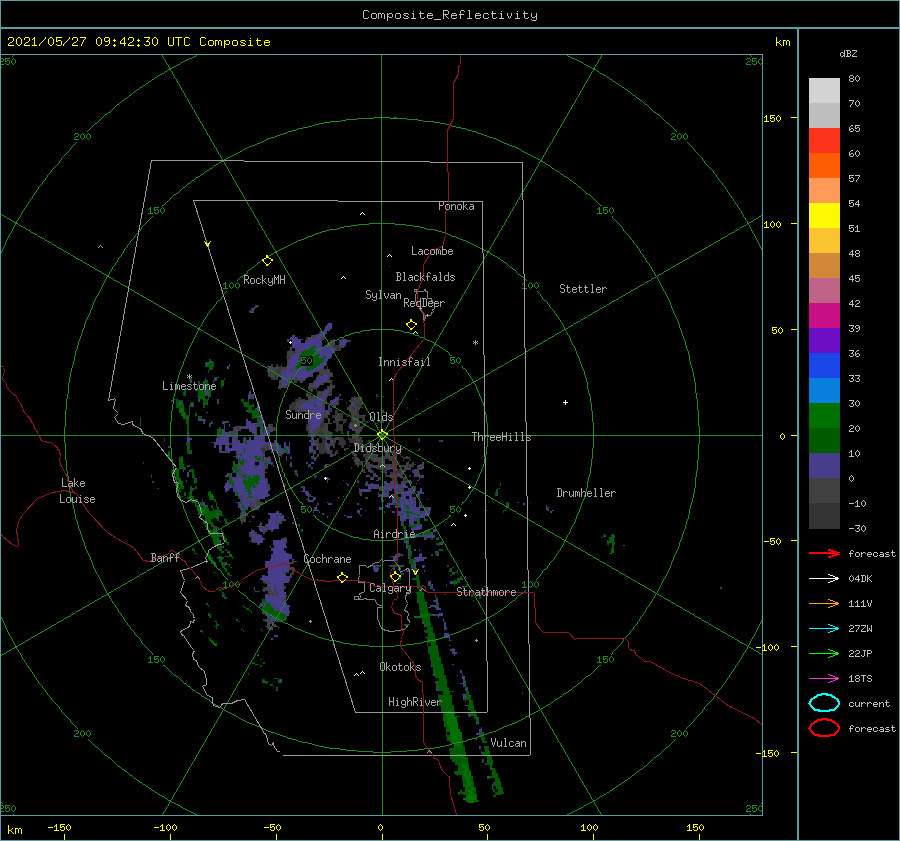Click the ThreeHills label

(501, 437)
